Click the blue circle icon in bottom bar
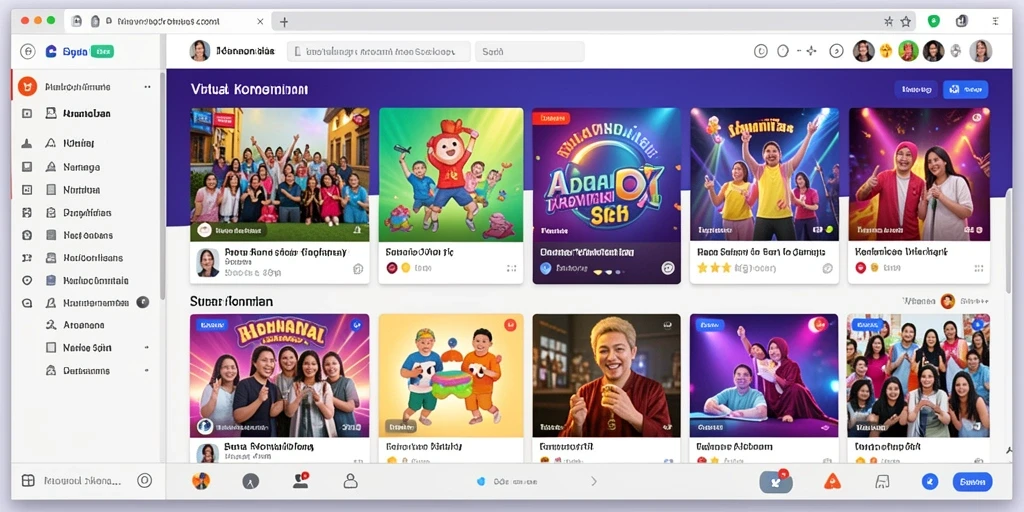1024x512 pixels. [930, 482]
